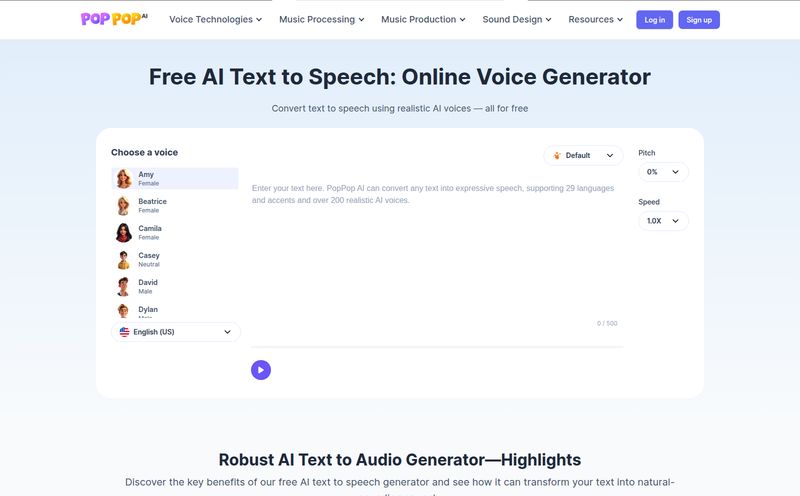The image size is (800, 496).
Task: Open the Speed 1.0X dropdown
Action: [x=663, y=221]
